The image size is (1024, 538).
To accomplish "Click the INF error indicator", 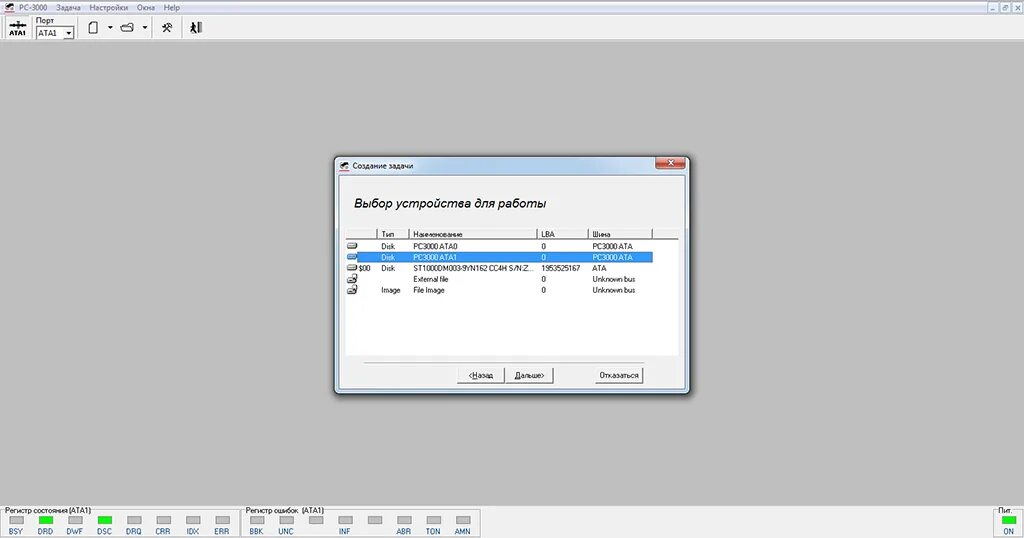I will (x=345, y=520).
